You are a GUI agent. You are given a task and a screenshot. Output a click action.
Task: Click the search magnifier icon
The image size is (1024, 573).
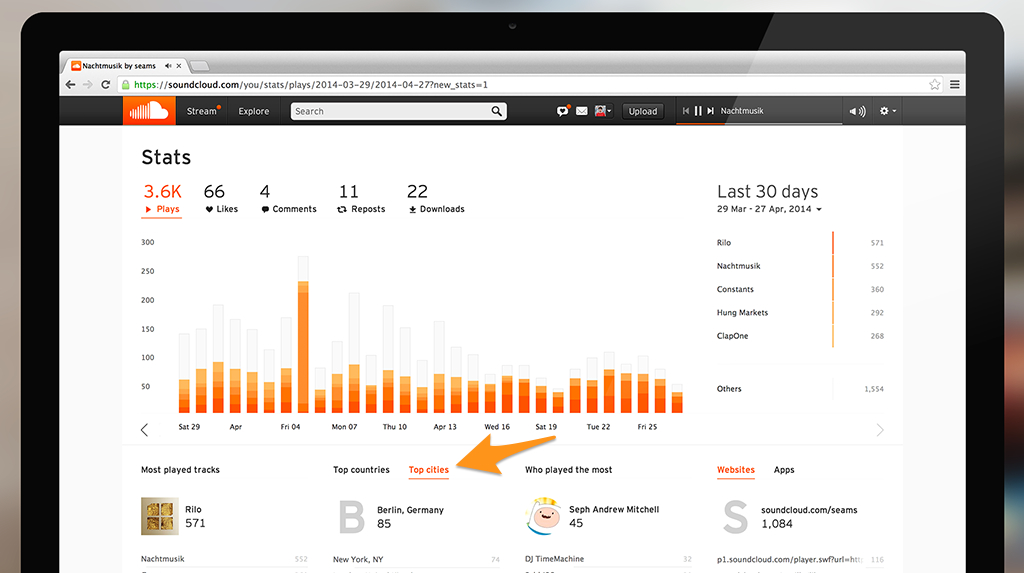497,111
